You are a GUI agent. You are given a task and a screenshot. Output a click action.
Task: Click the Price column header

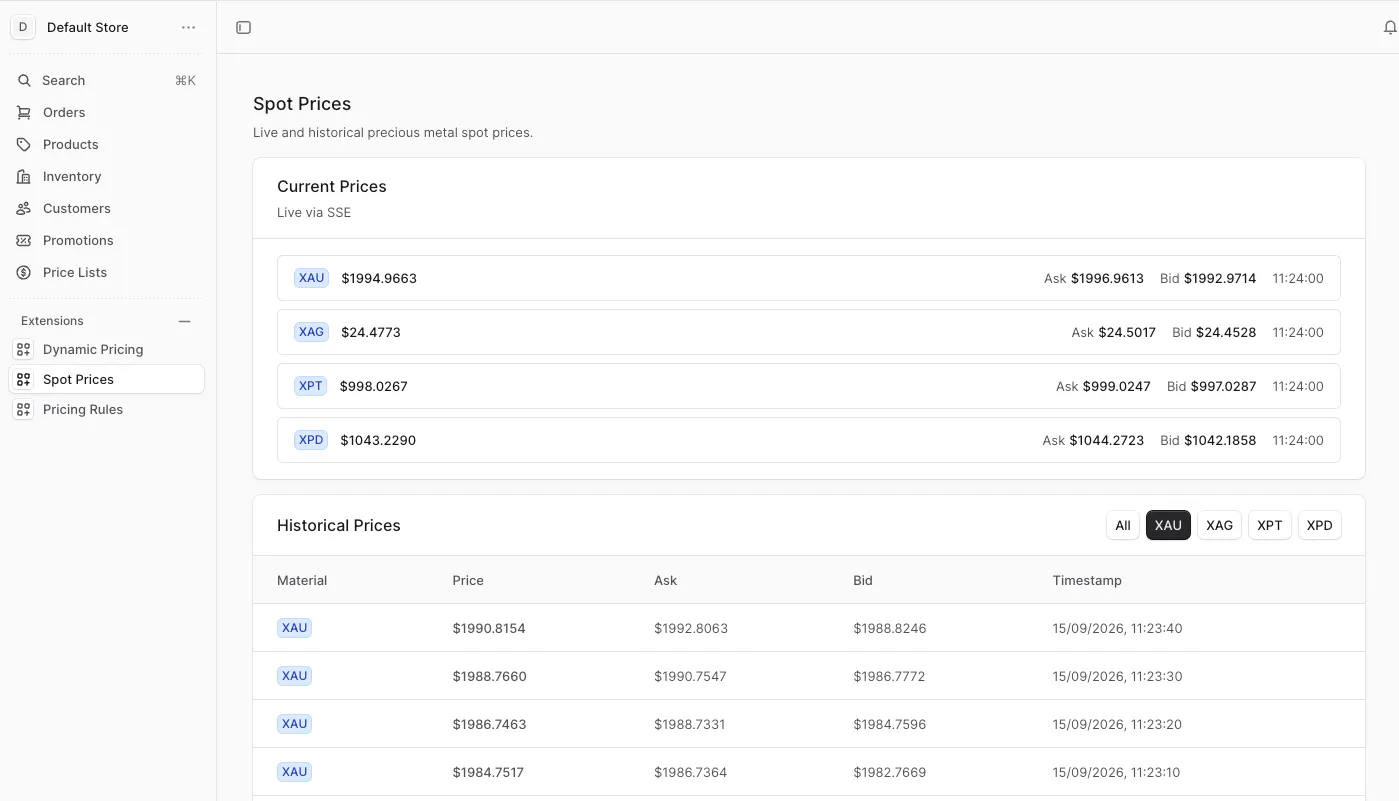tap(468, 580)
